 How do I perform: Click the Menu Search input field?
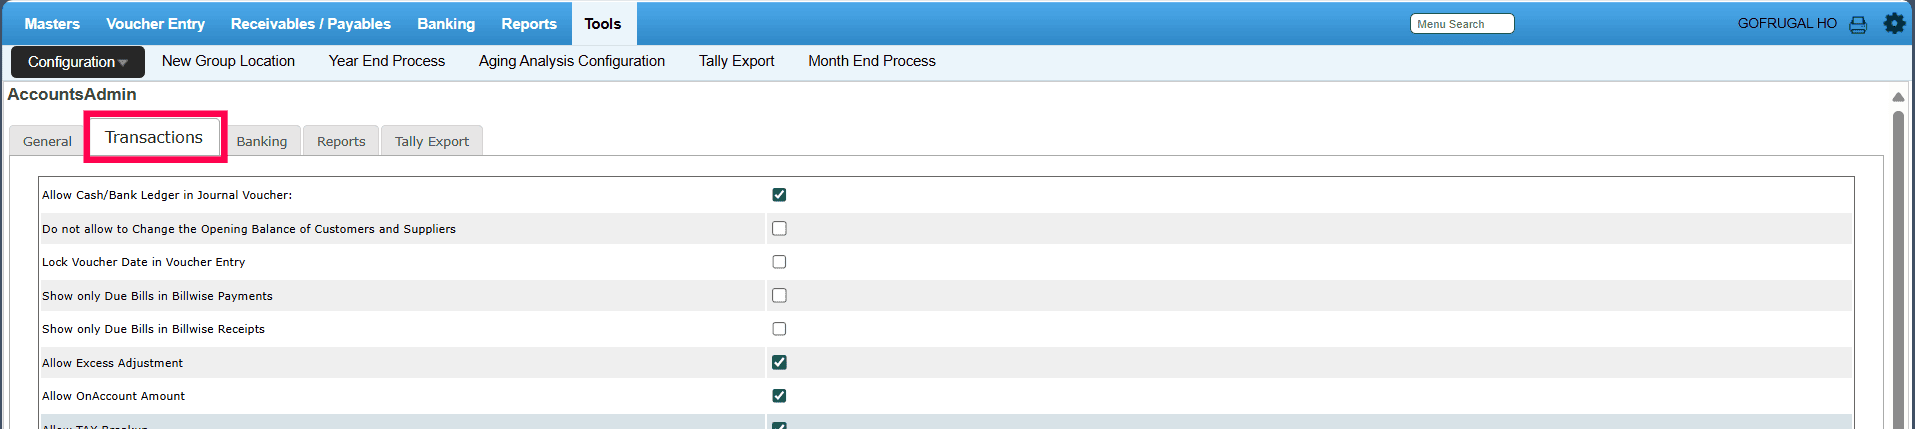pyautogui.click(x=1461, y=24)
